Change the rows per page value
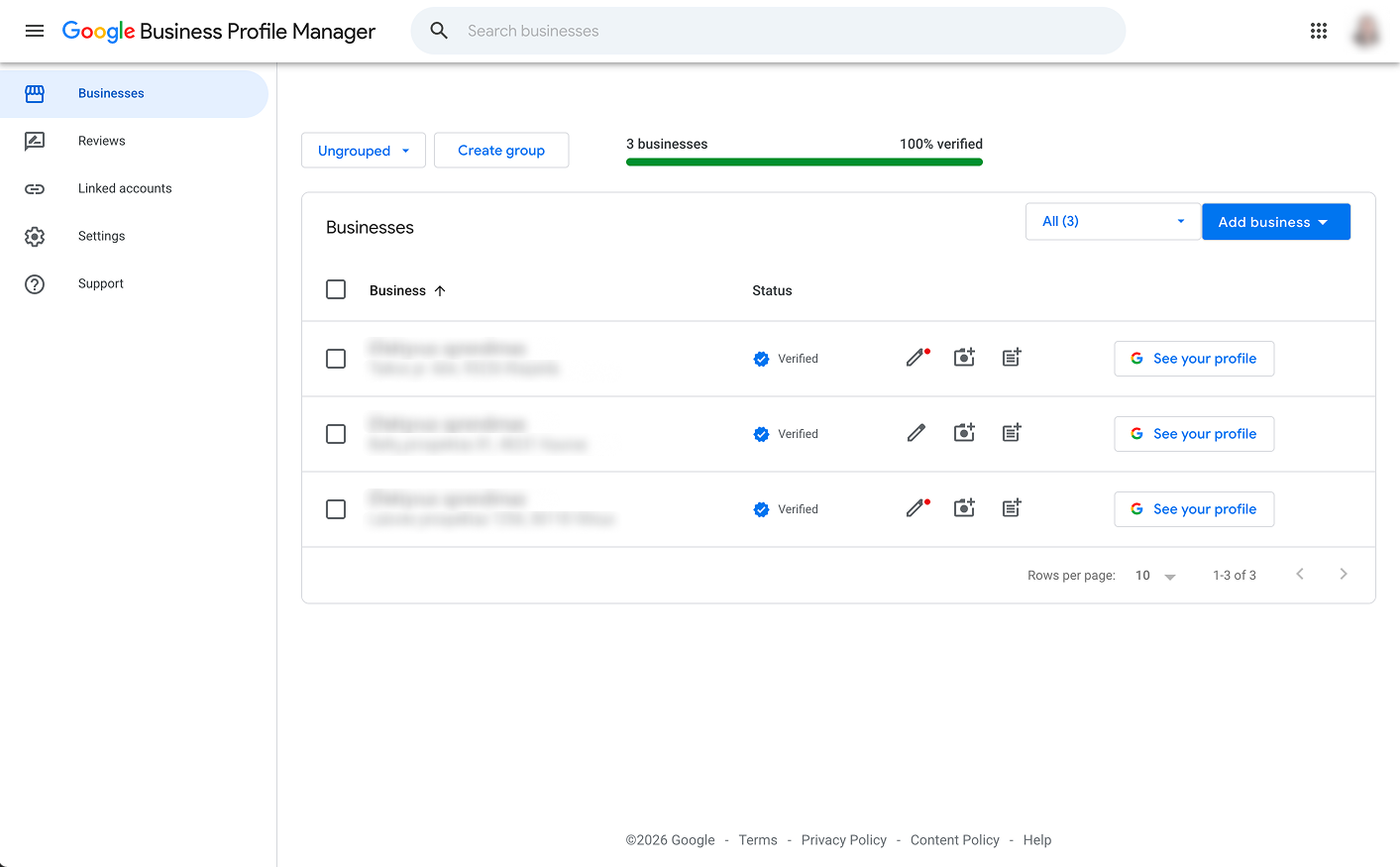 pyautogui.click(x=1155, y=576)
